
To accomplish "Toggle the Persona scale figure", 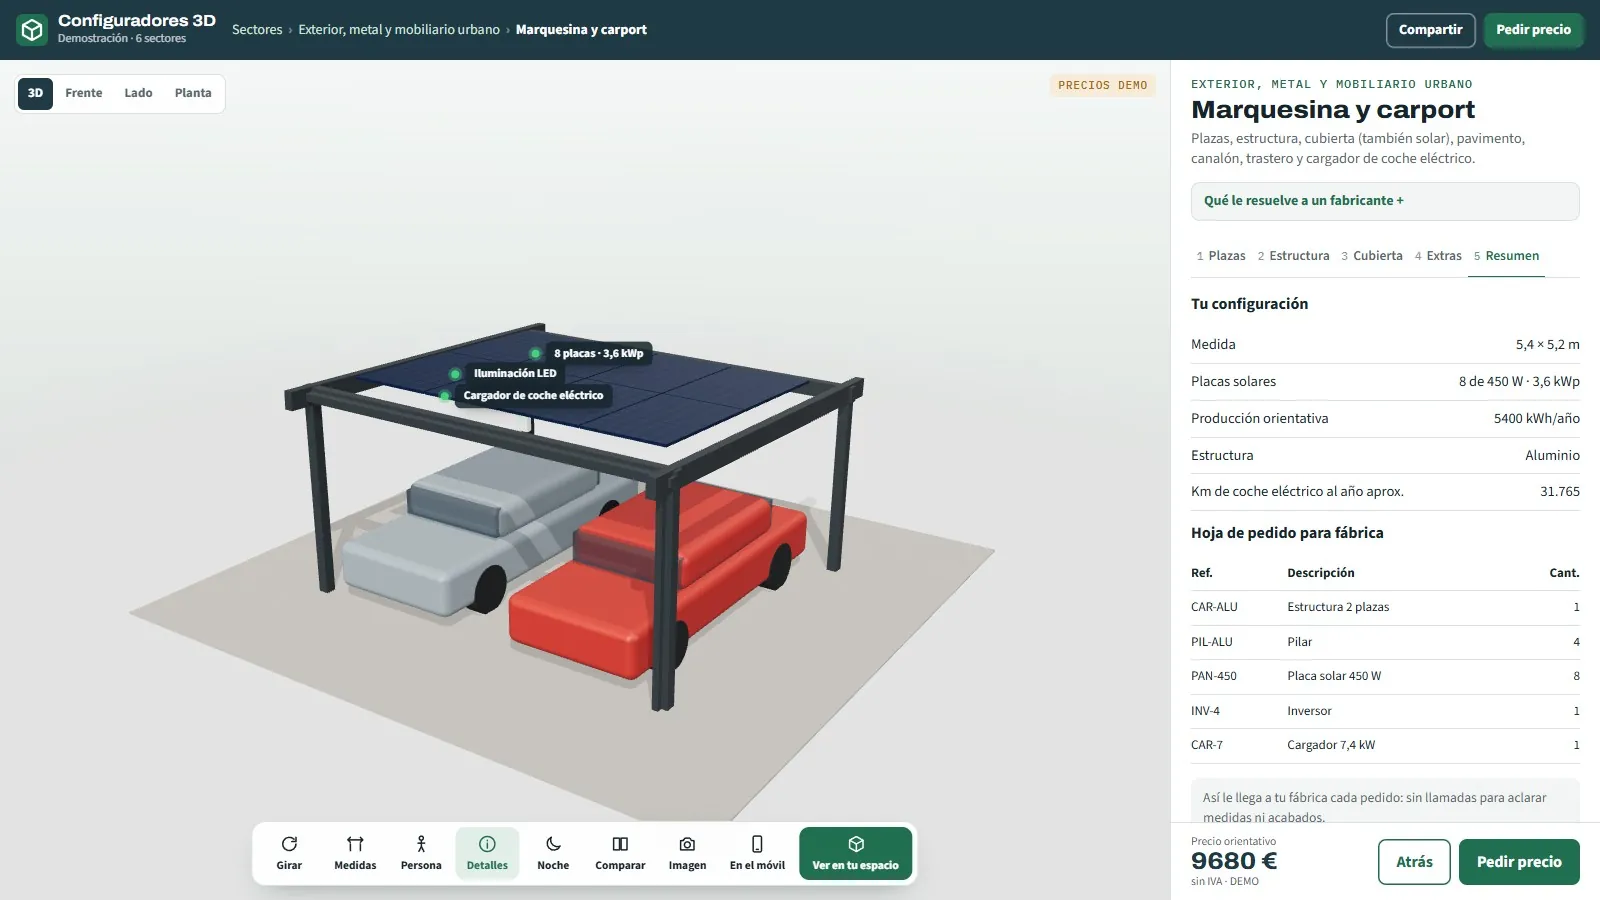I will click(x=421, y=853).
